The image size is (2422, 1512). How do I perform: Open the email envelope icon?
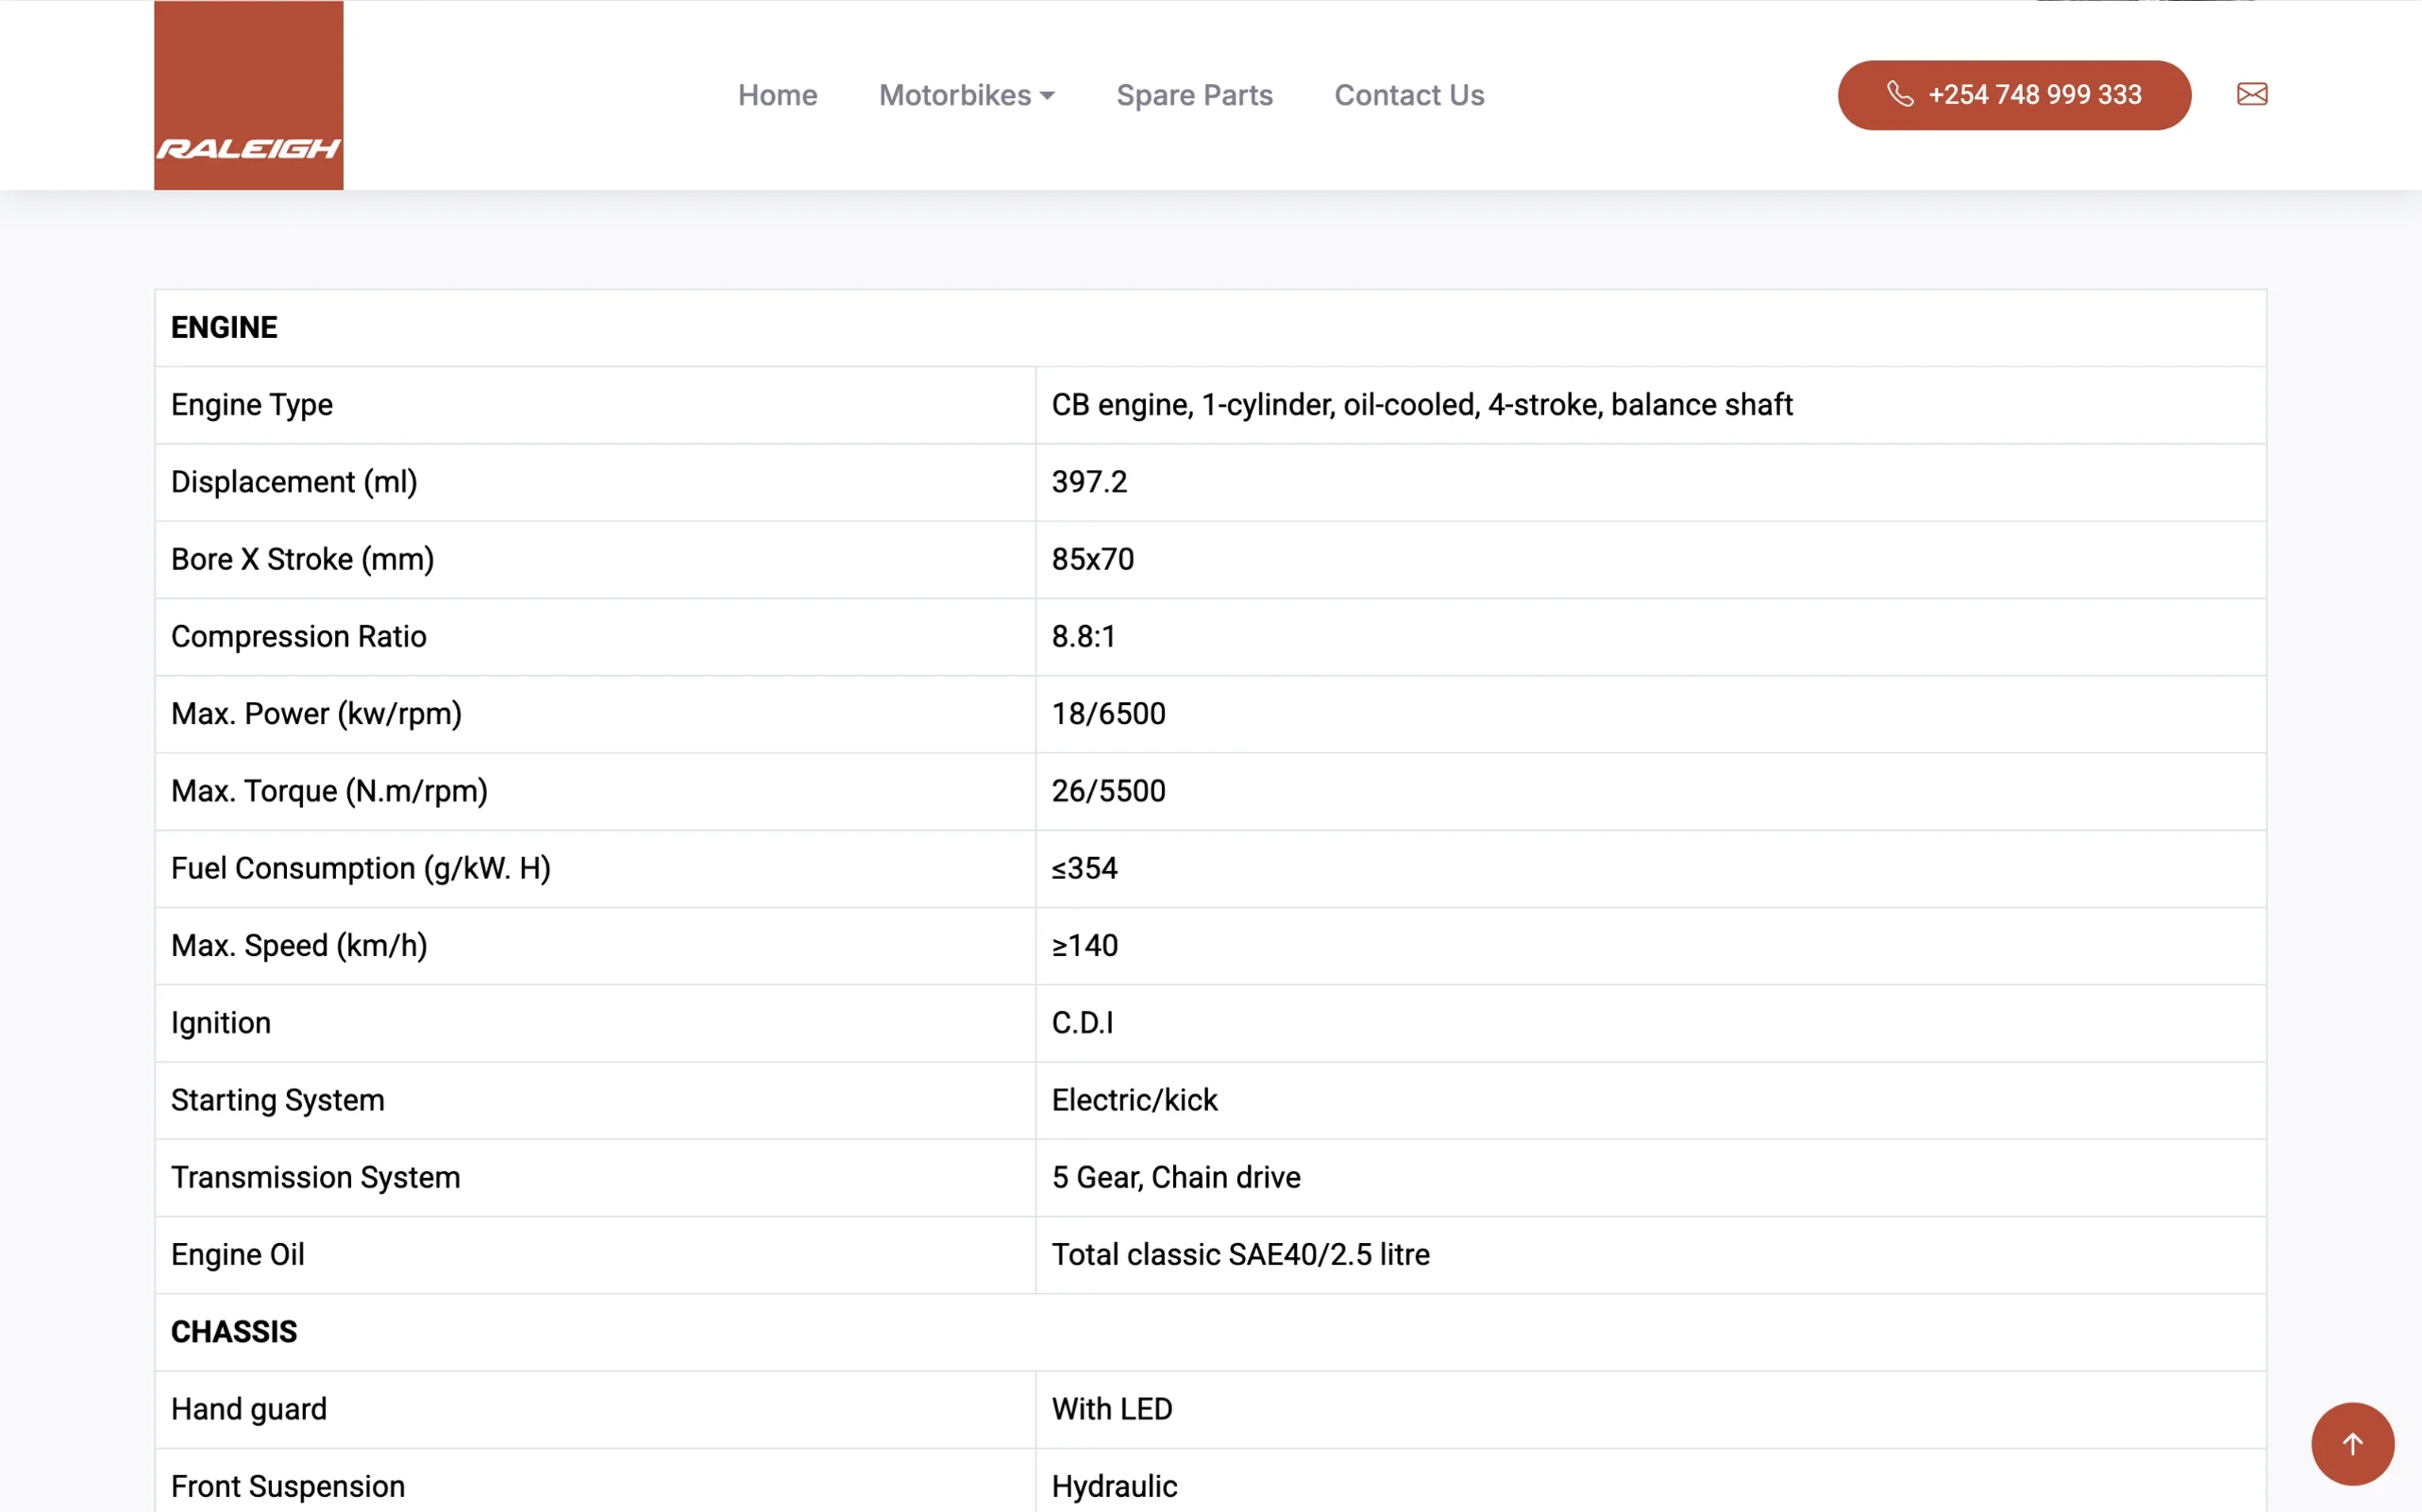2252,94
